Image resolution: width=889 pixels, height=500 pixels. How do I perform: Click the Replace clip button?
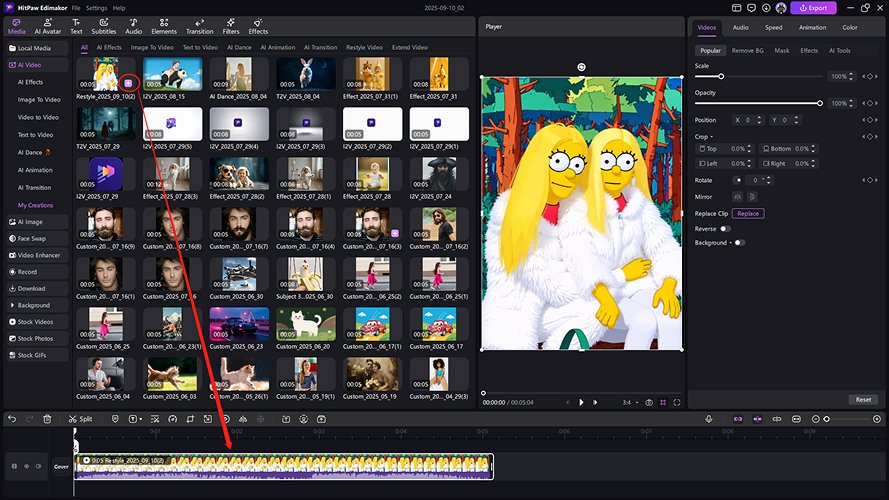pyautogui.click(x=748, y=214)
